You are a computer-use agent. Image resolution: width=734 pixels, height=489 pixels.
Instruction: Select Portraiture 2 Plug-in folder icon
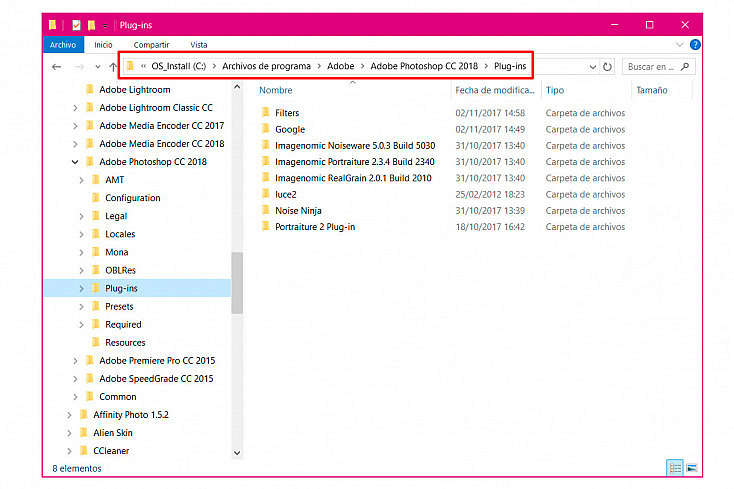tap(266, 226)
